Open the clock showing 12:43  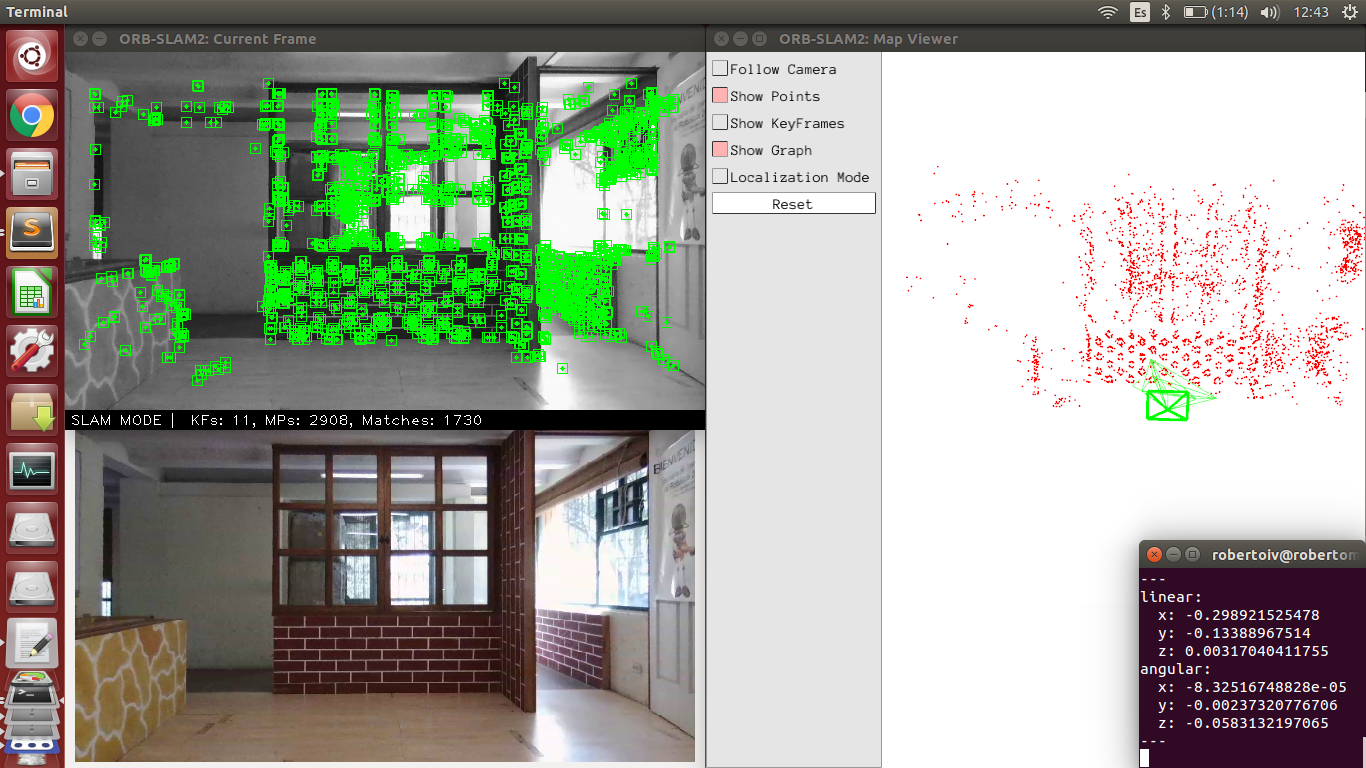tap(1311, 12)
